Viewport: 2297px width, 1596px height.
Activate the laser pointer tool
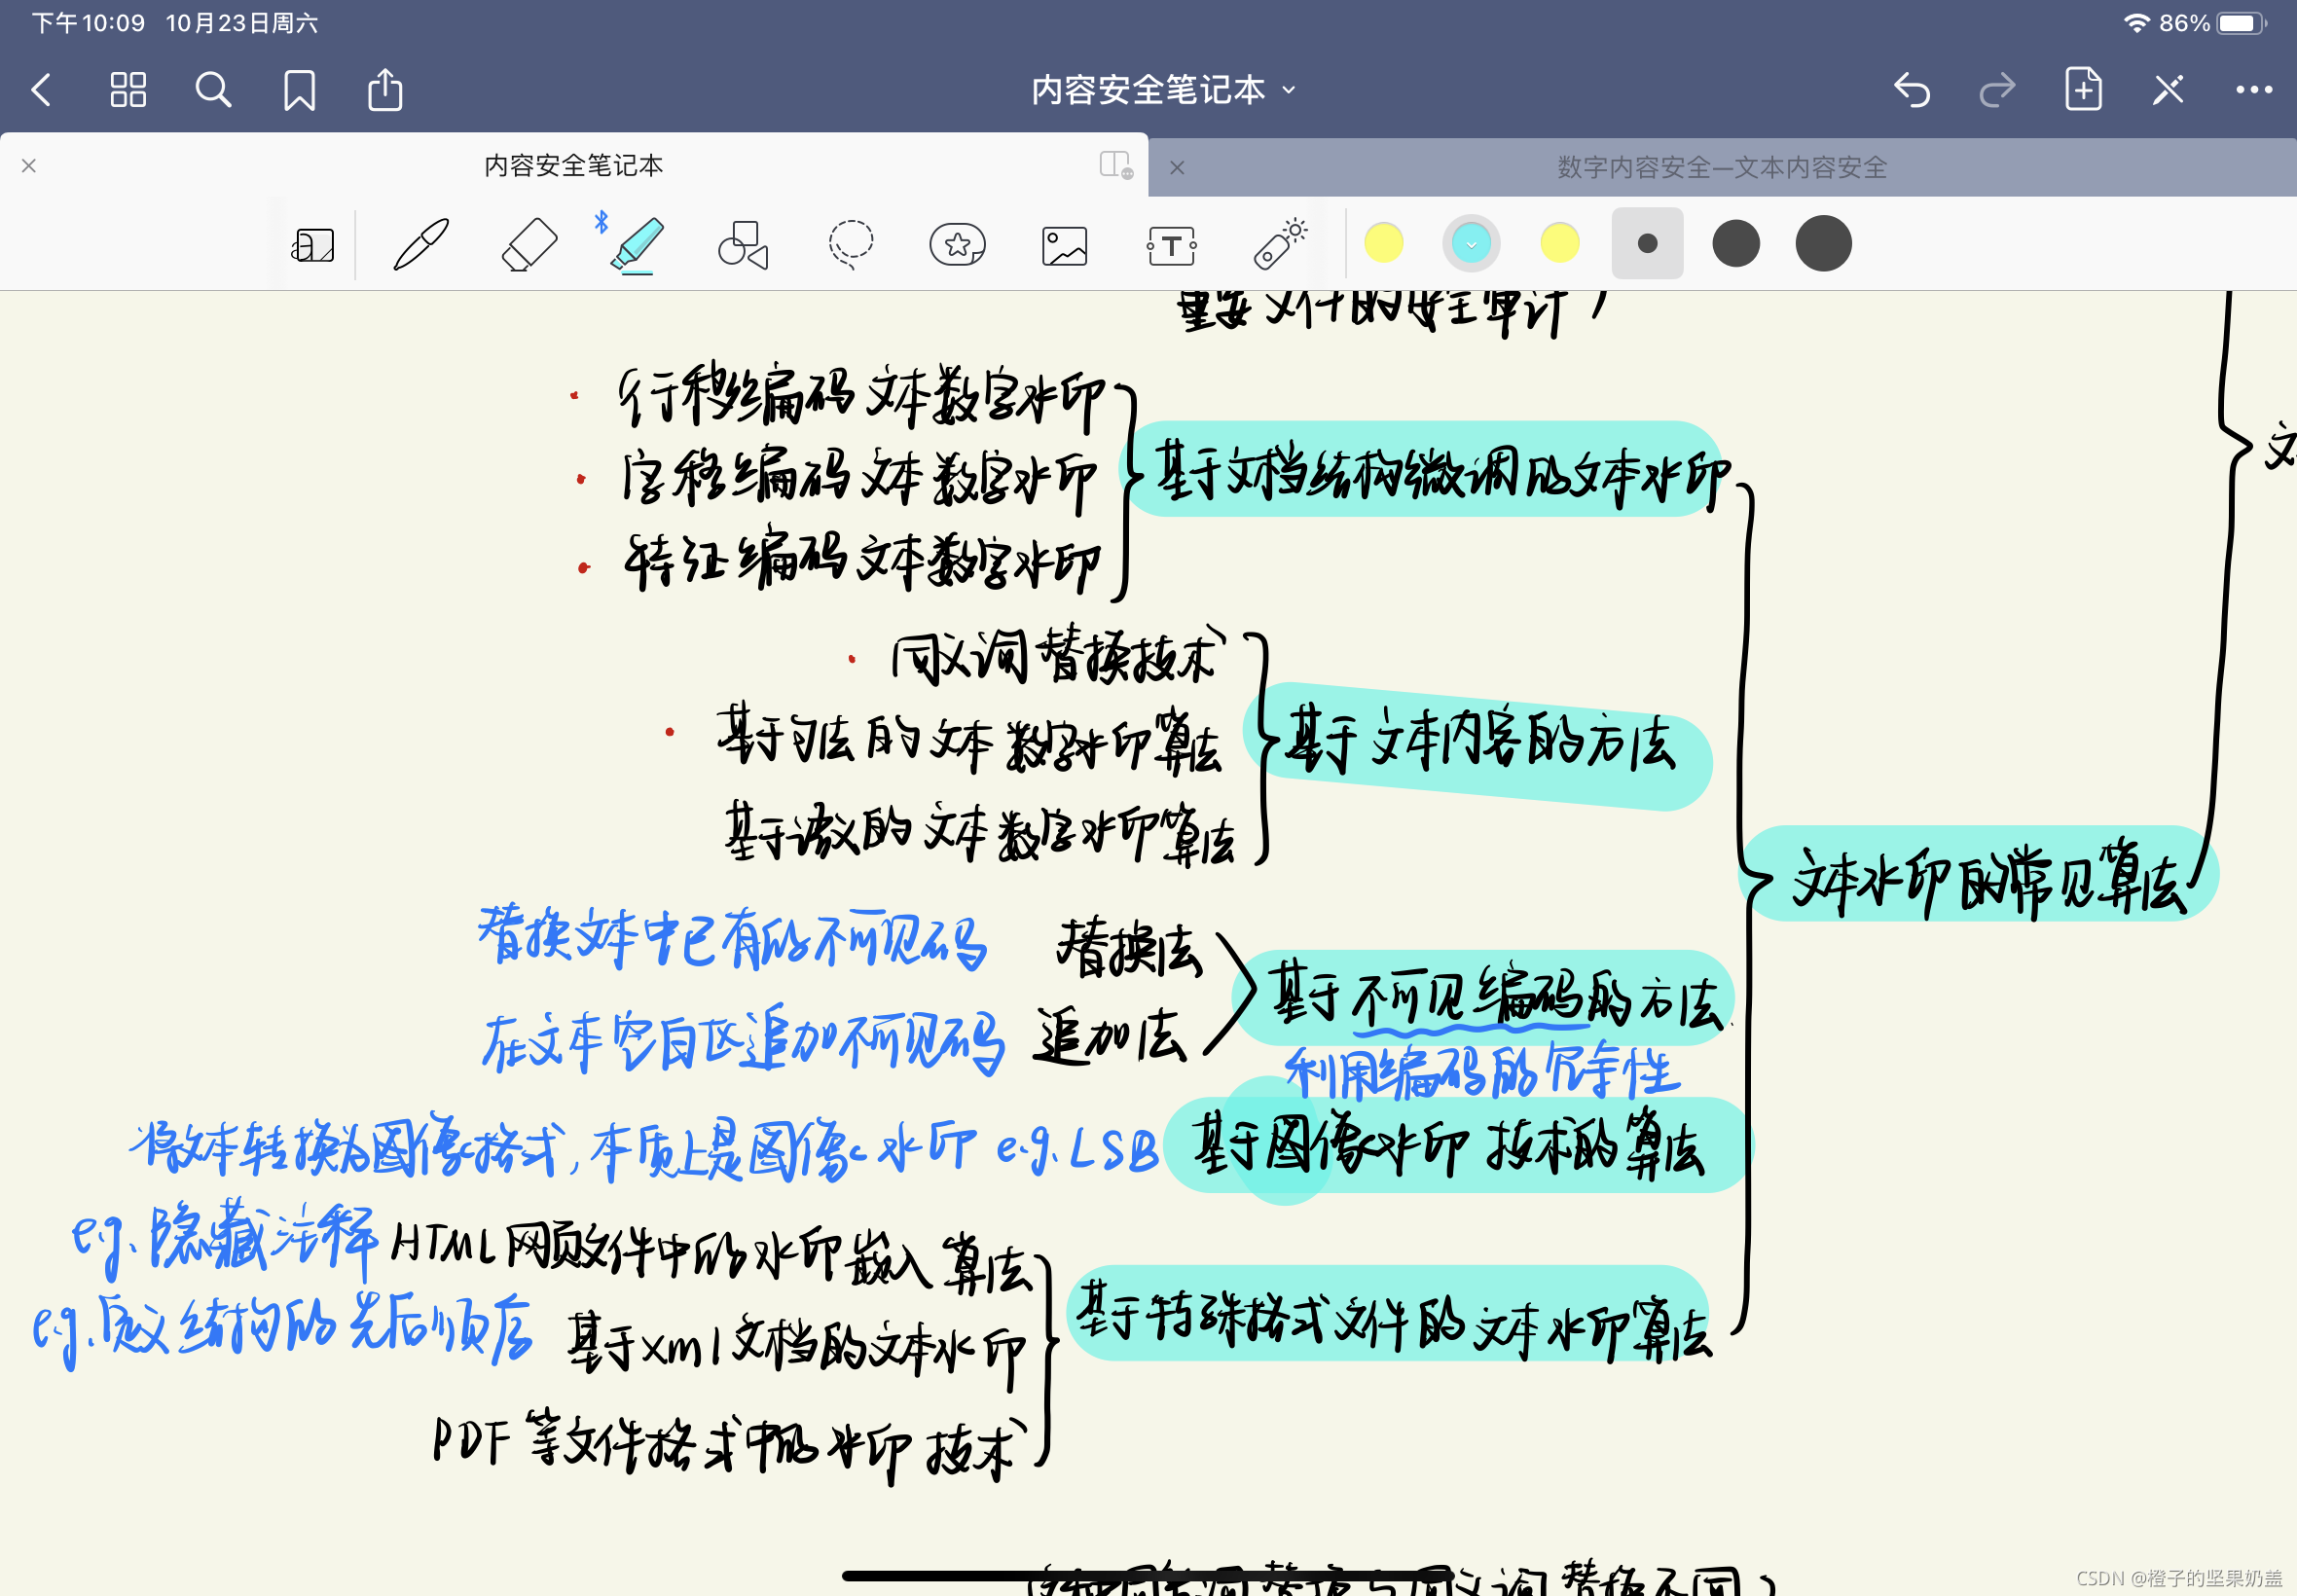[x=1280, y=244]
